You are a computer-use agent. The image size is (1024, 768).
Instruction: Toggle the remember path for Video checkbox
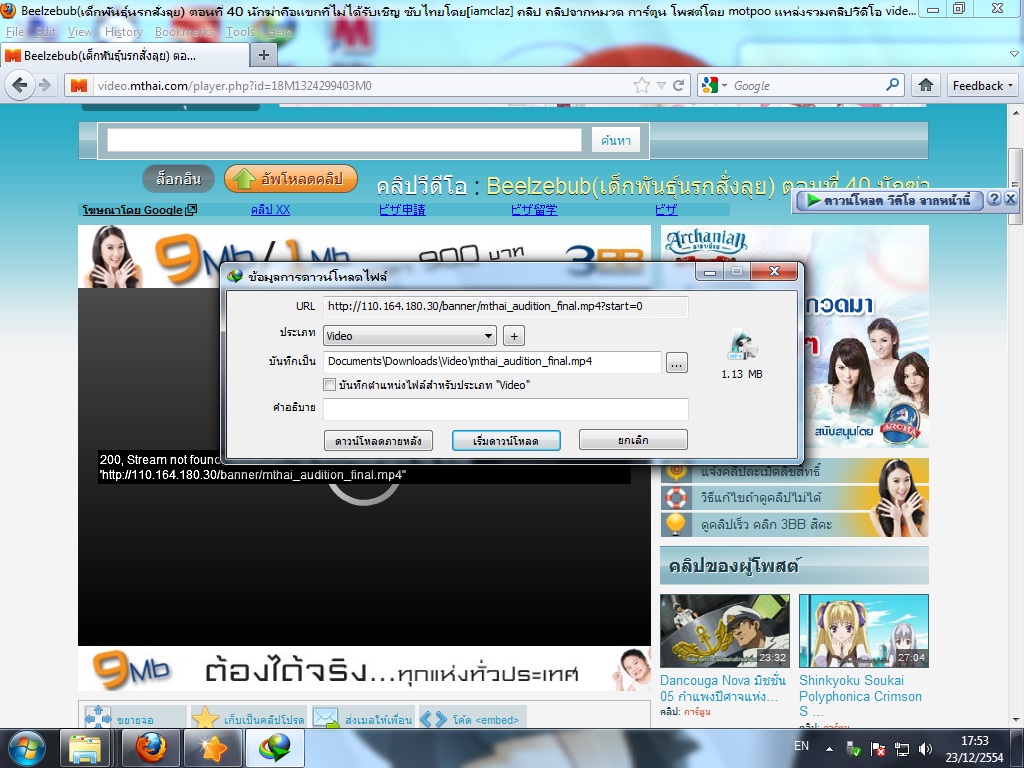330,385
